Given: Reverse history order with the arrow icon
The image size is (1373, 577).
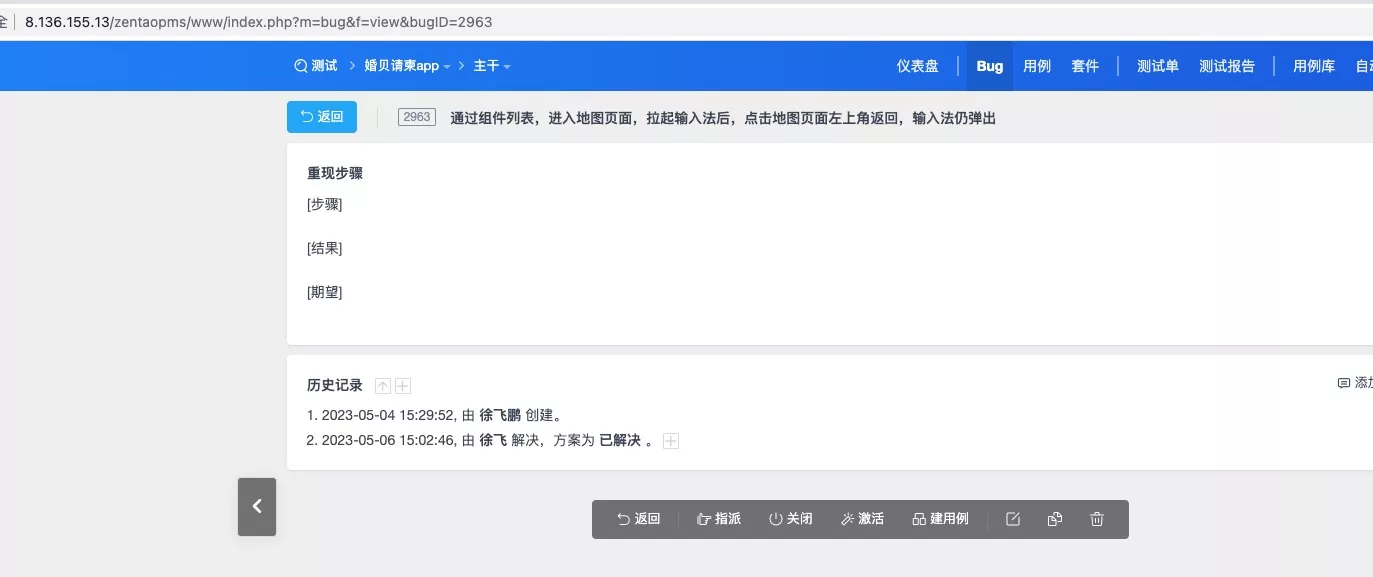Looking at the screenshot, I should 383,386.
